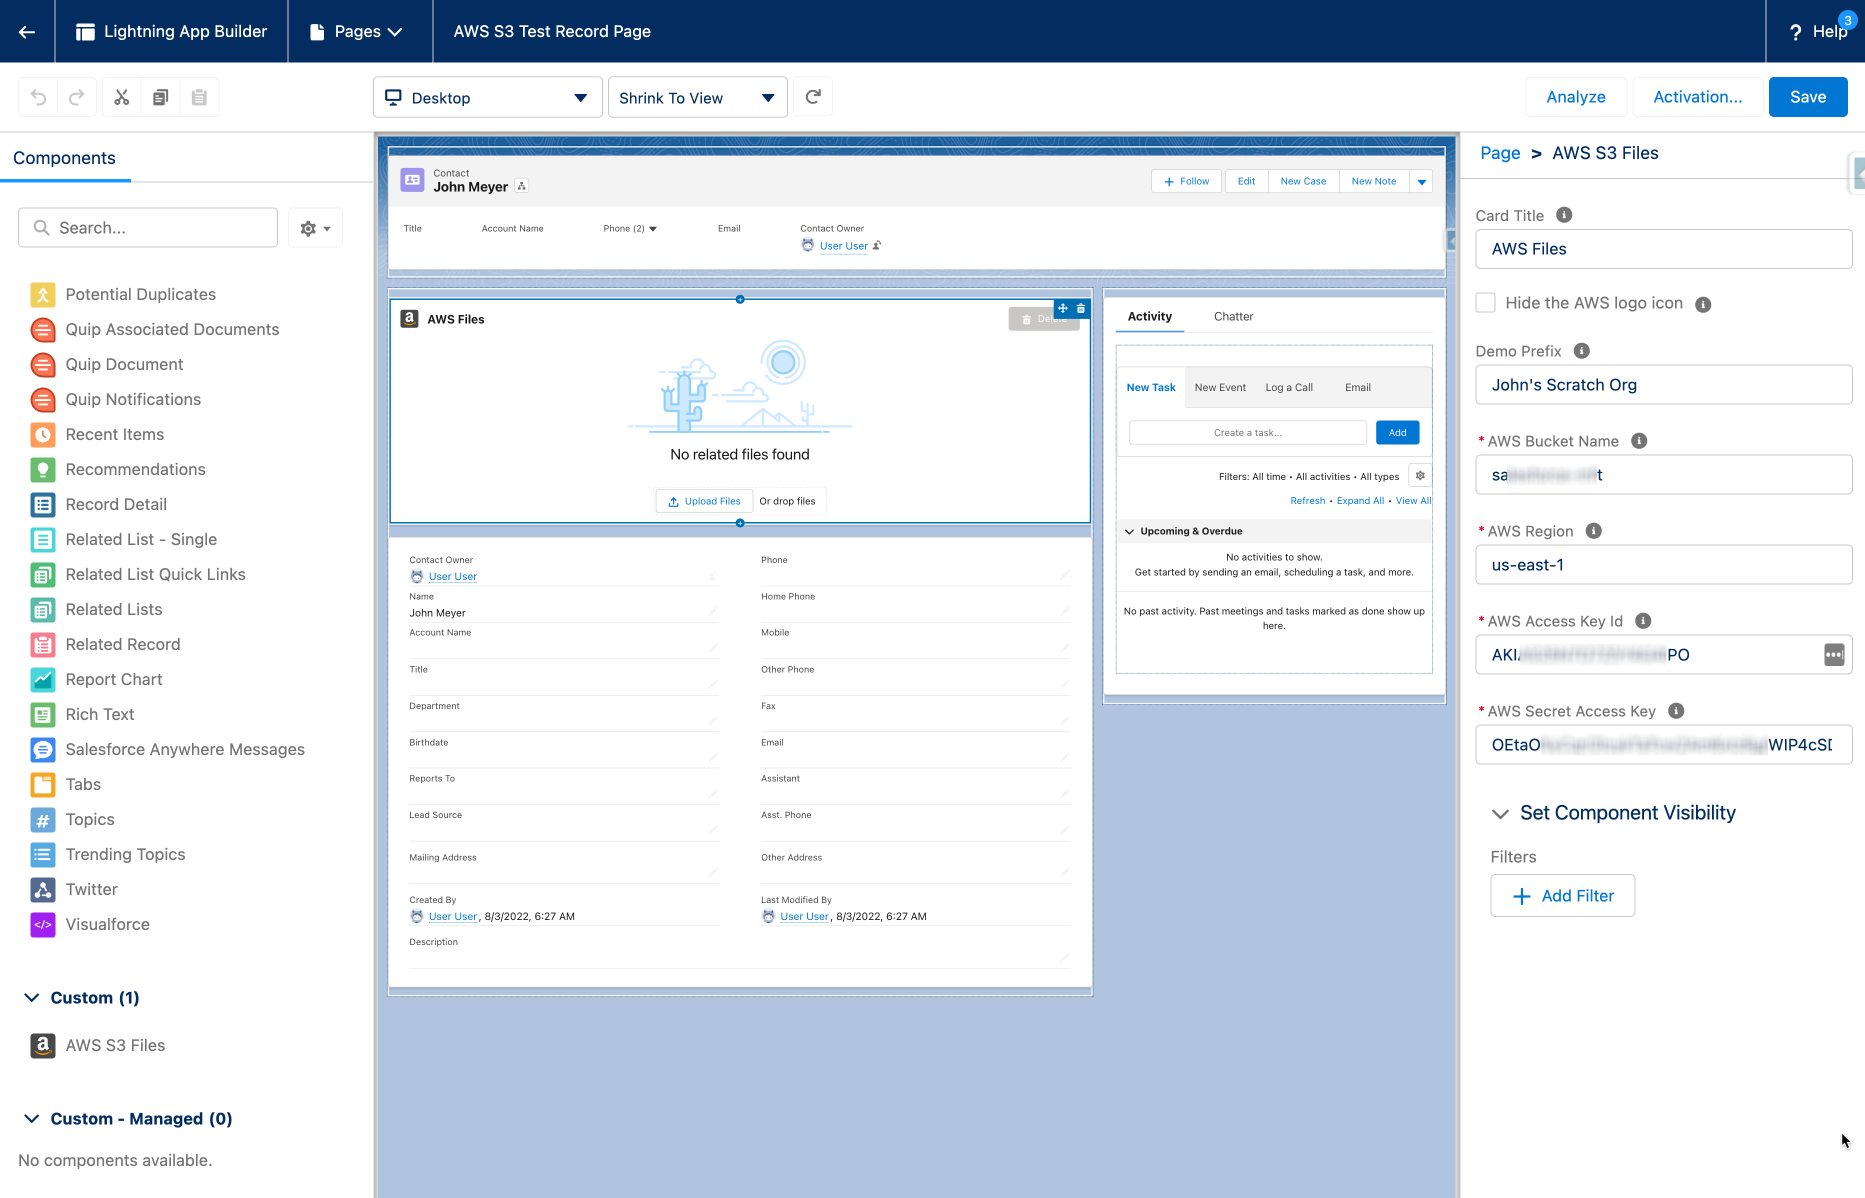Select the Email tab in activity composer

click(1358, 387)
